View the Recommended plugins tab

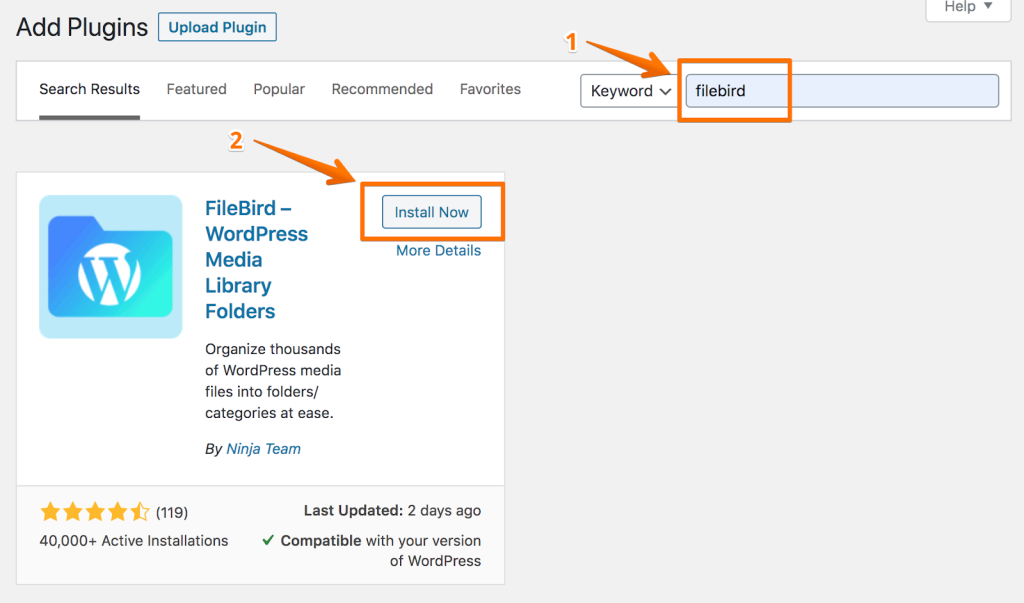382,90
